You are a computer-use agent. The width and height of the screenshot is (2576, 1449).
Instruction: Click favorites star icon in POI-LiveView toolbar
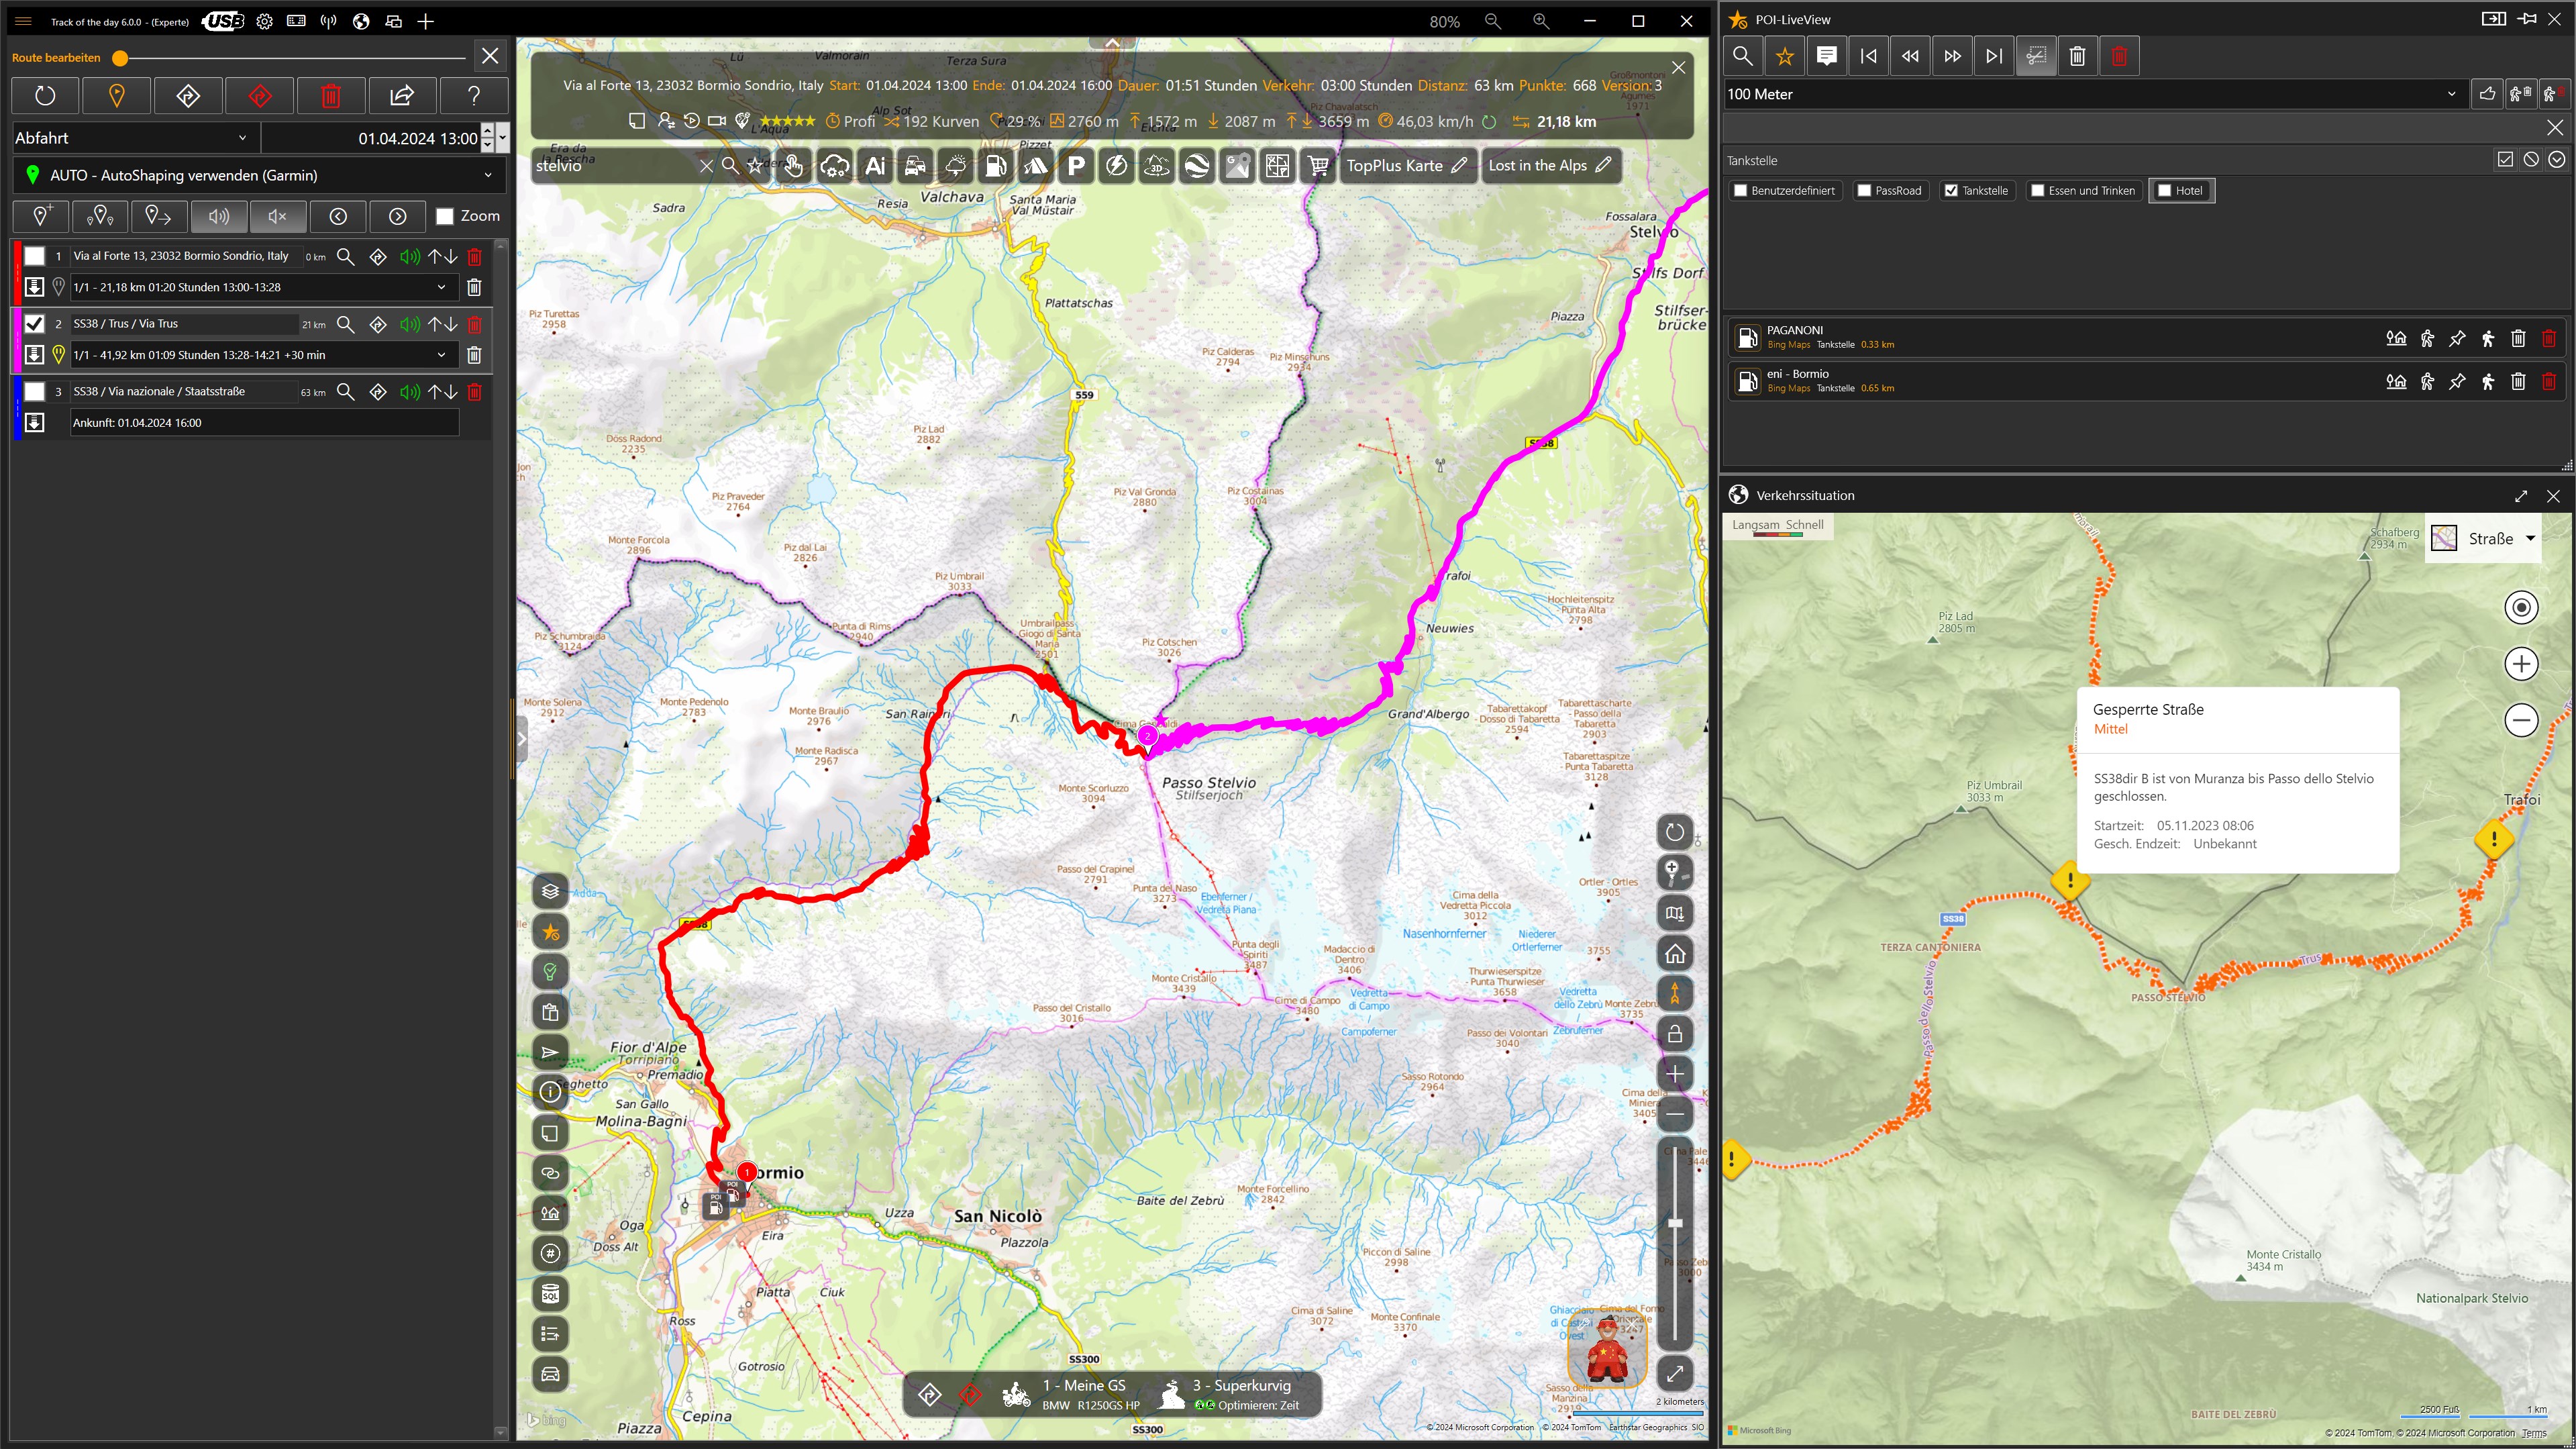[x=1784, y=56]
